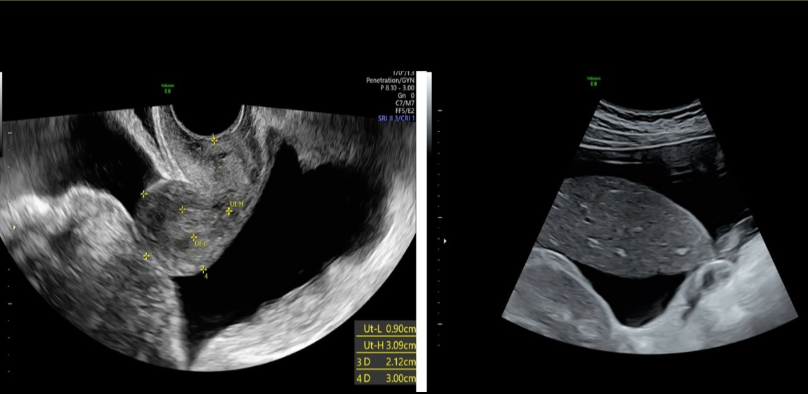Select the 3 D 2.12cm measurement row

385,362
